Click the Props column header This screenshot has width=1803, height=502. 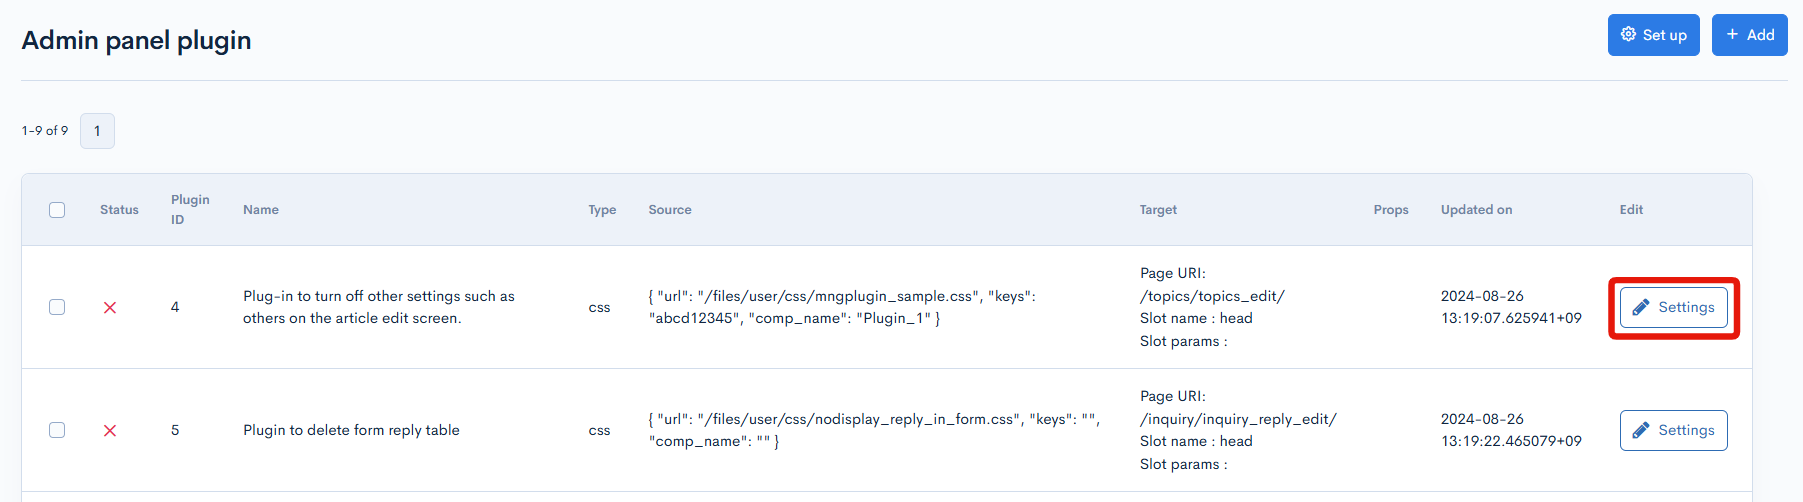1390,210
